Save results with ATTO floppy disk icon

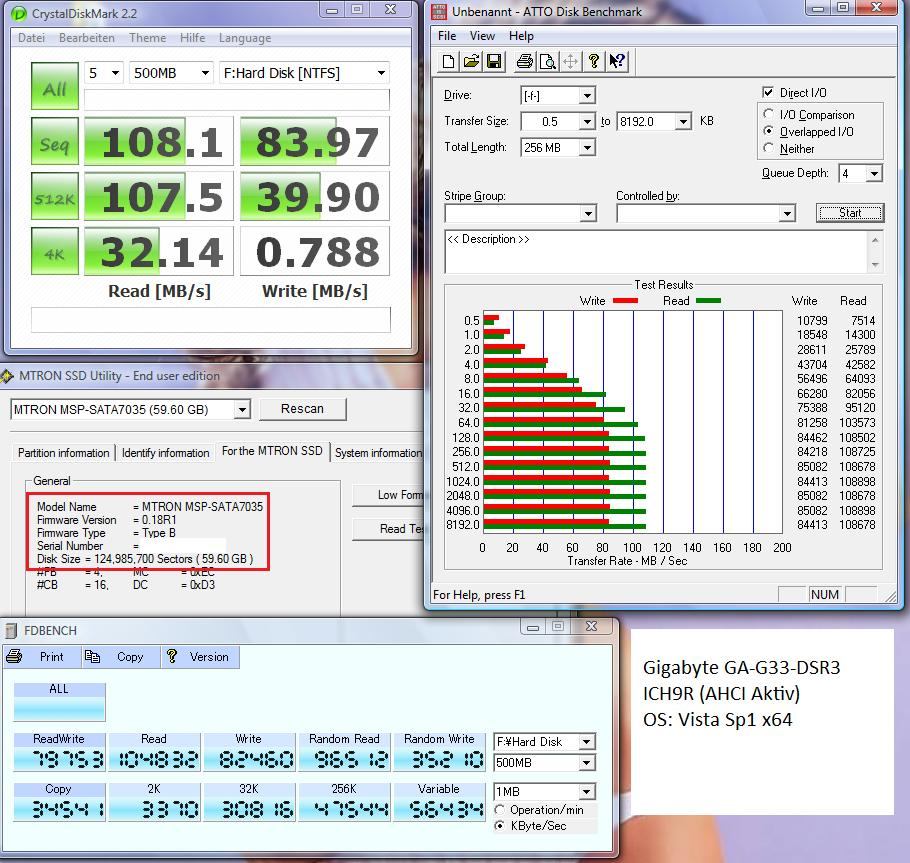[x=494, y=61]
